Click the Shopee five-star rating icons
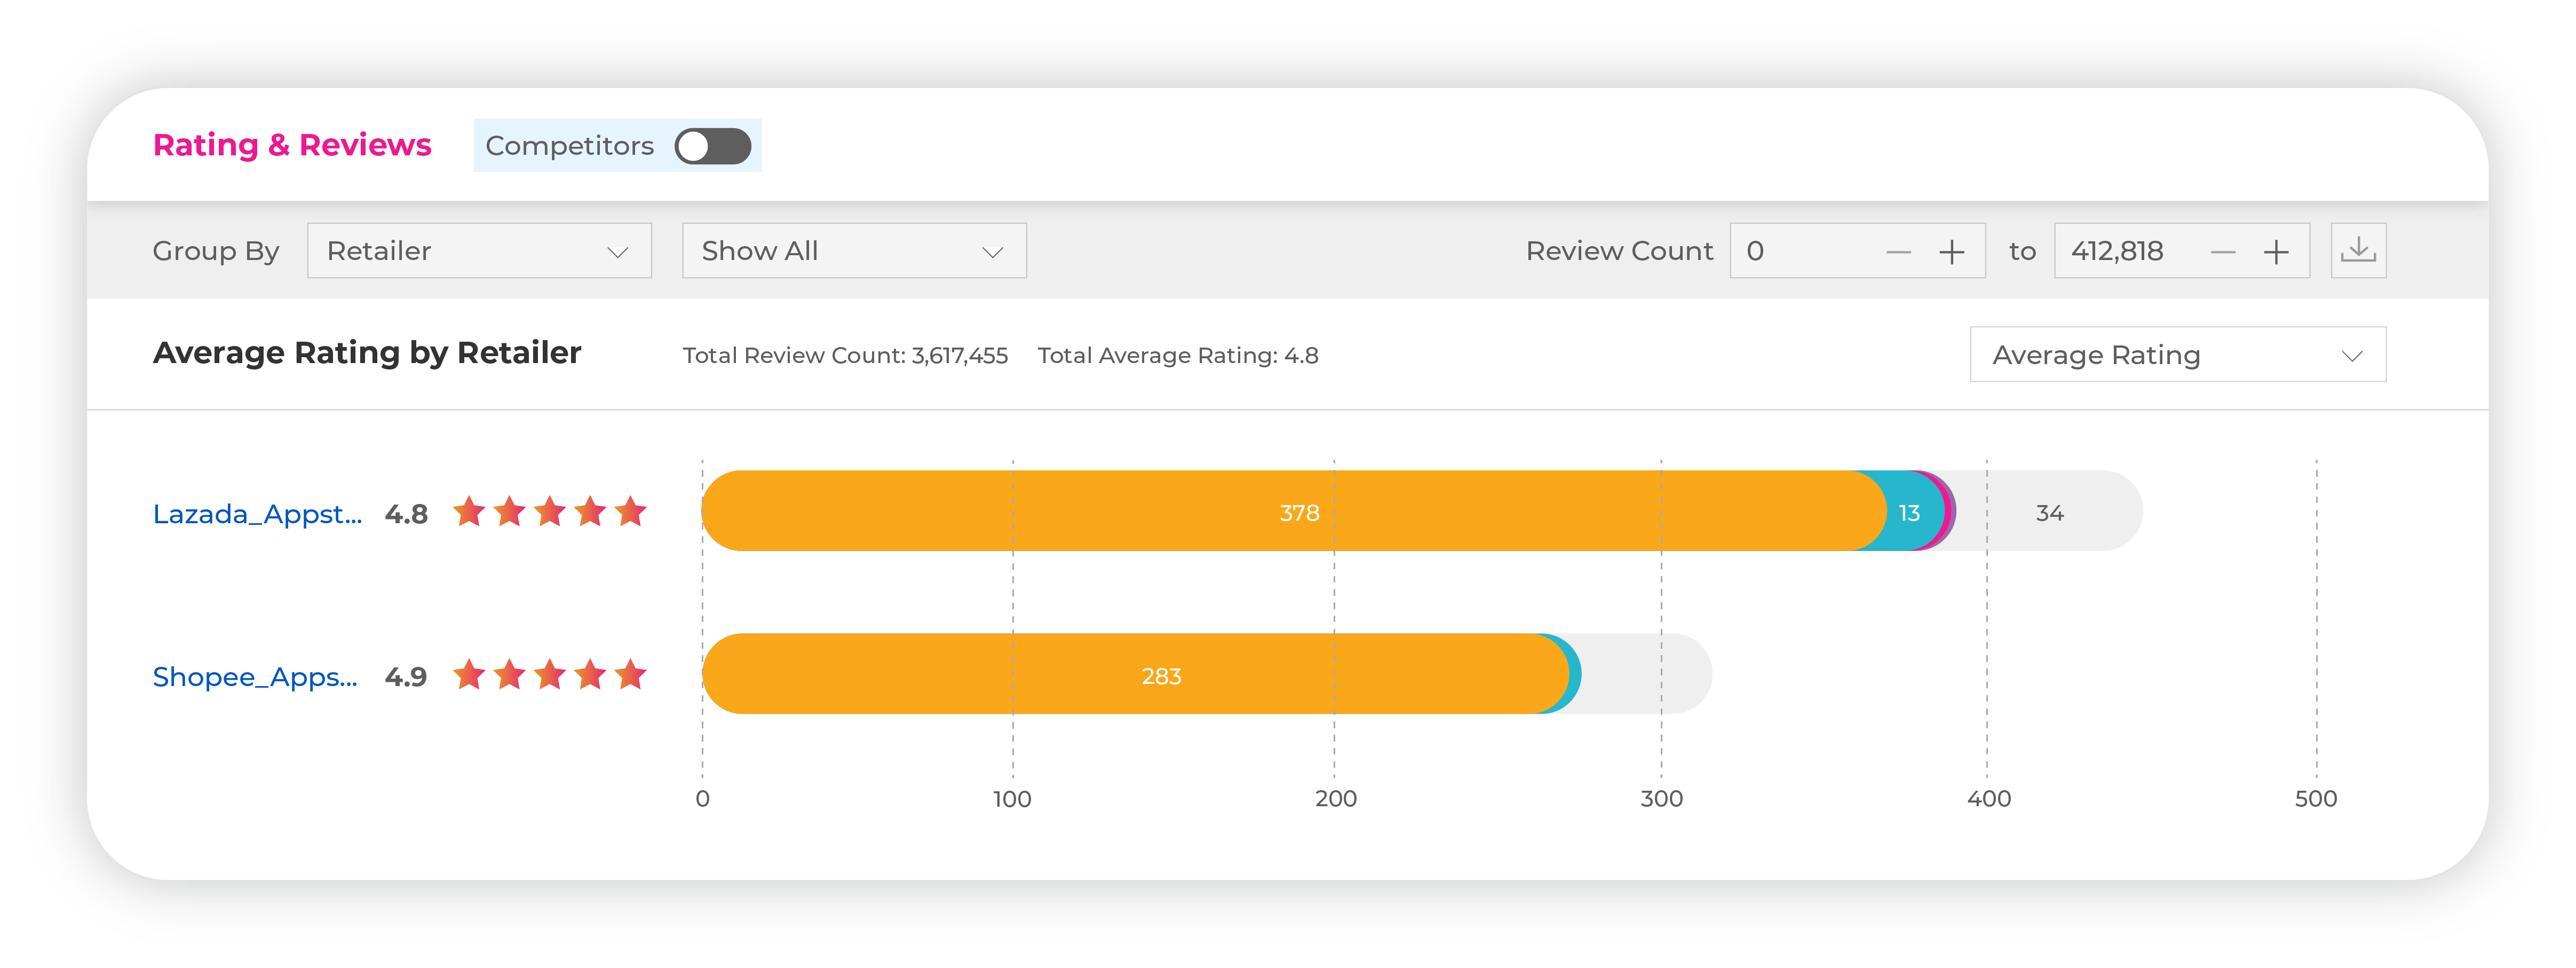2576x968 pixels. coord(549,675)
